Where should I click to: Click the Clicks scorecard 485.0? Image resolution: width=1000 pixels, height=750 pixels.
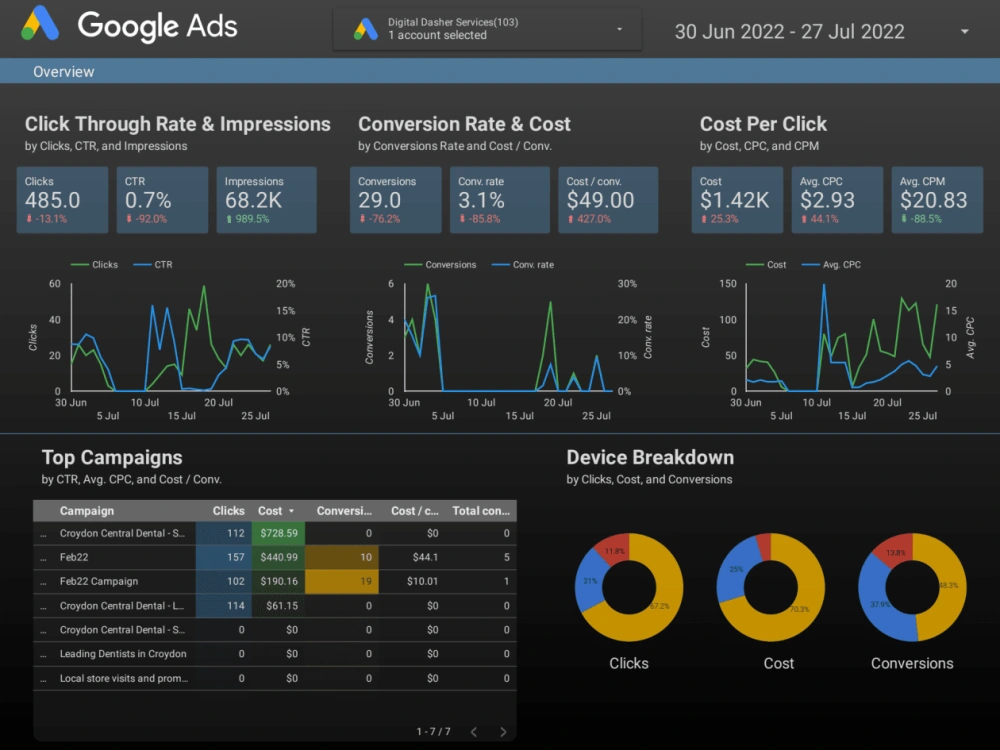coord(62,200)
